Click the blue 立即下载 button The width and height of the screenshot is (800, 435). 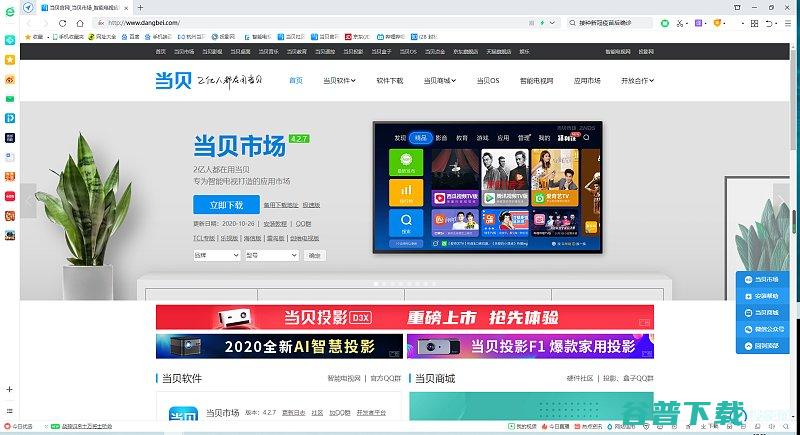227,204
